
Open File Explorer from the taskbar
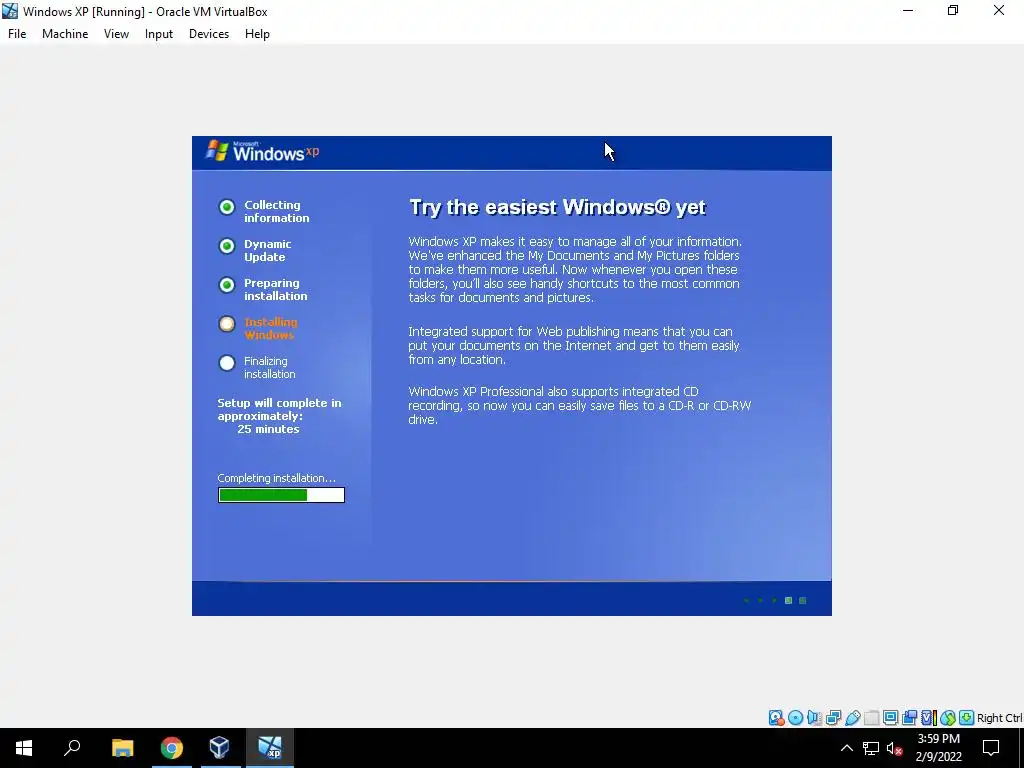[122, 748]
